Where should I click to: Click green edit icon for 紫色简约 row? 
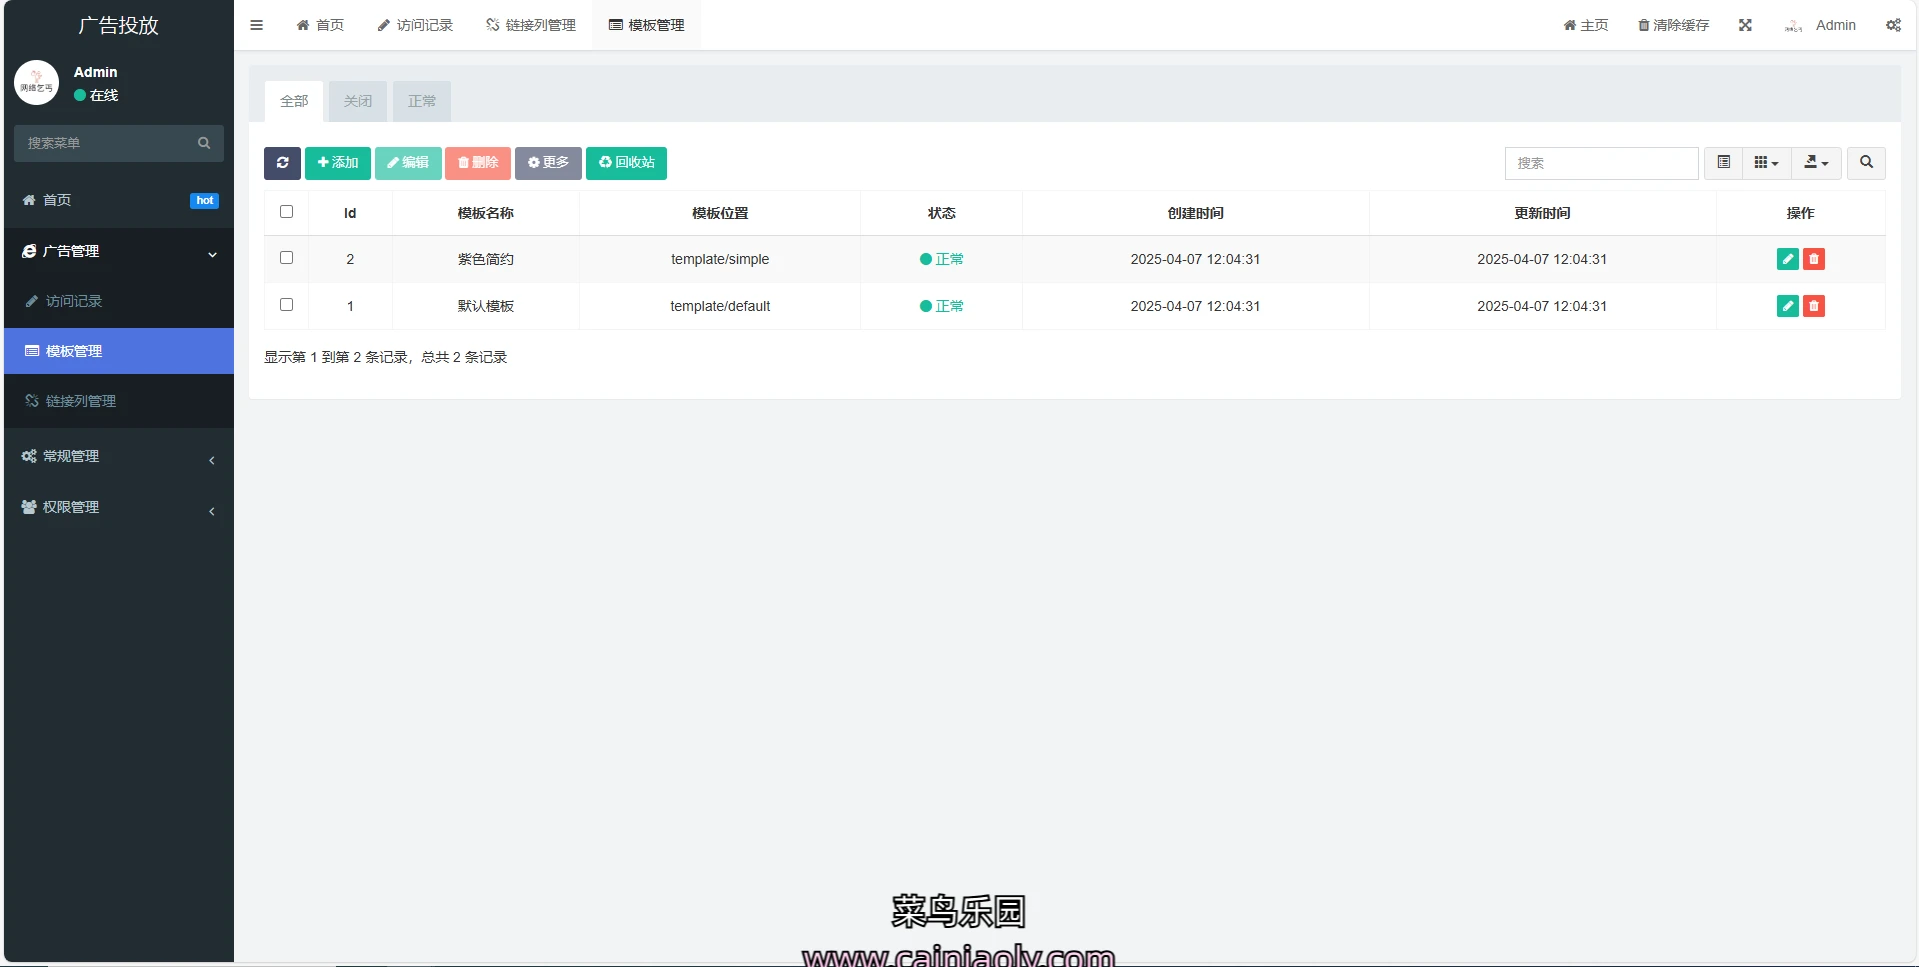point(1787,259)
